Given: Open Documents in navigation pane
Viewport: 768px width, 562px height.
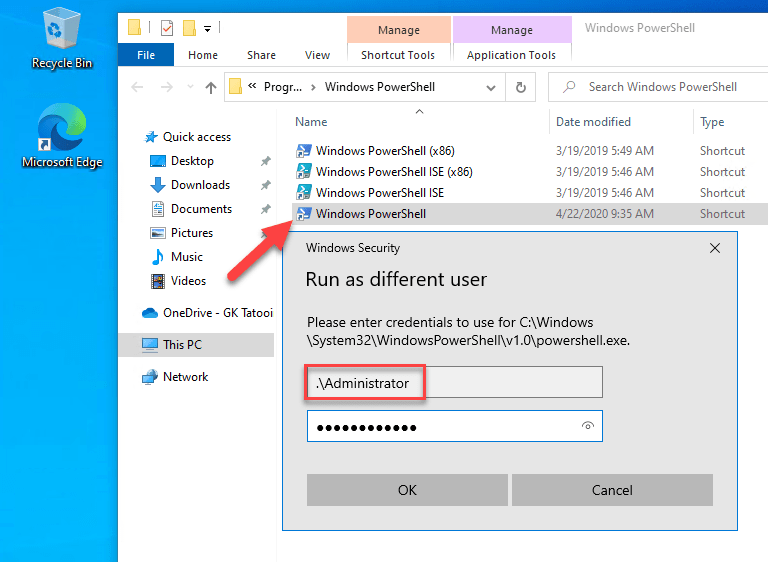Looking at the screenshot, I should 201,209.
